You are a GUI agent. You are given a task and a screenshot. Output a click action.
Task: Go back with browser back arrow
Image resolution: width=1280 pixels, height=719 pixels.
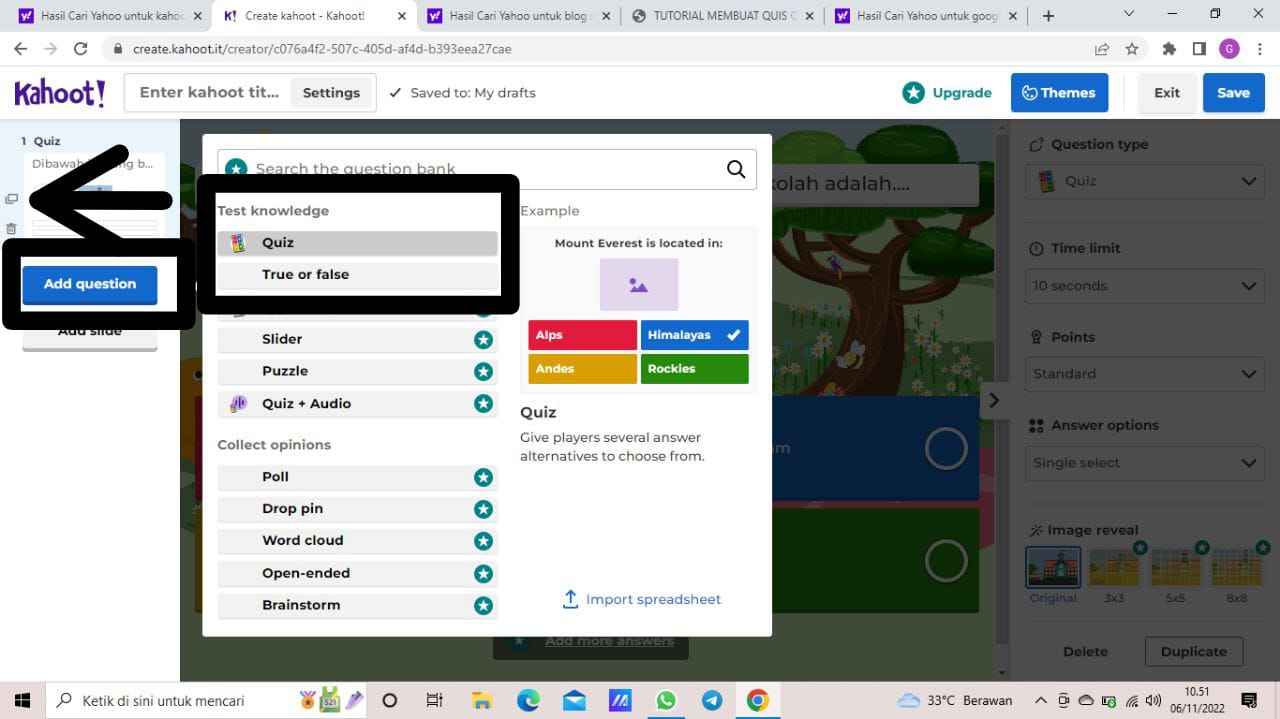pyautogui.click(x=20, y=49)
